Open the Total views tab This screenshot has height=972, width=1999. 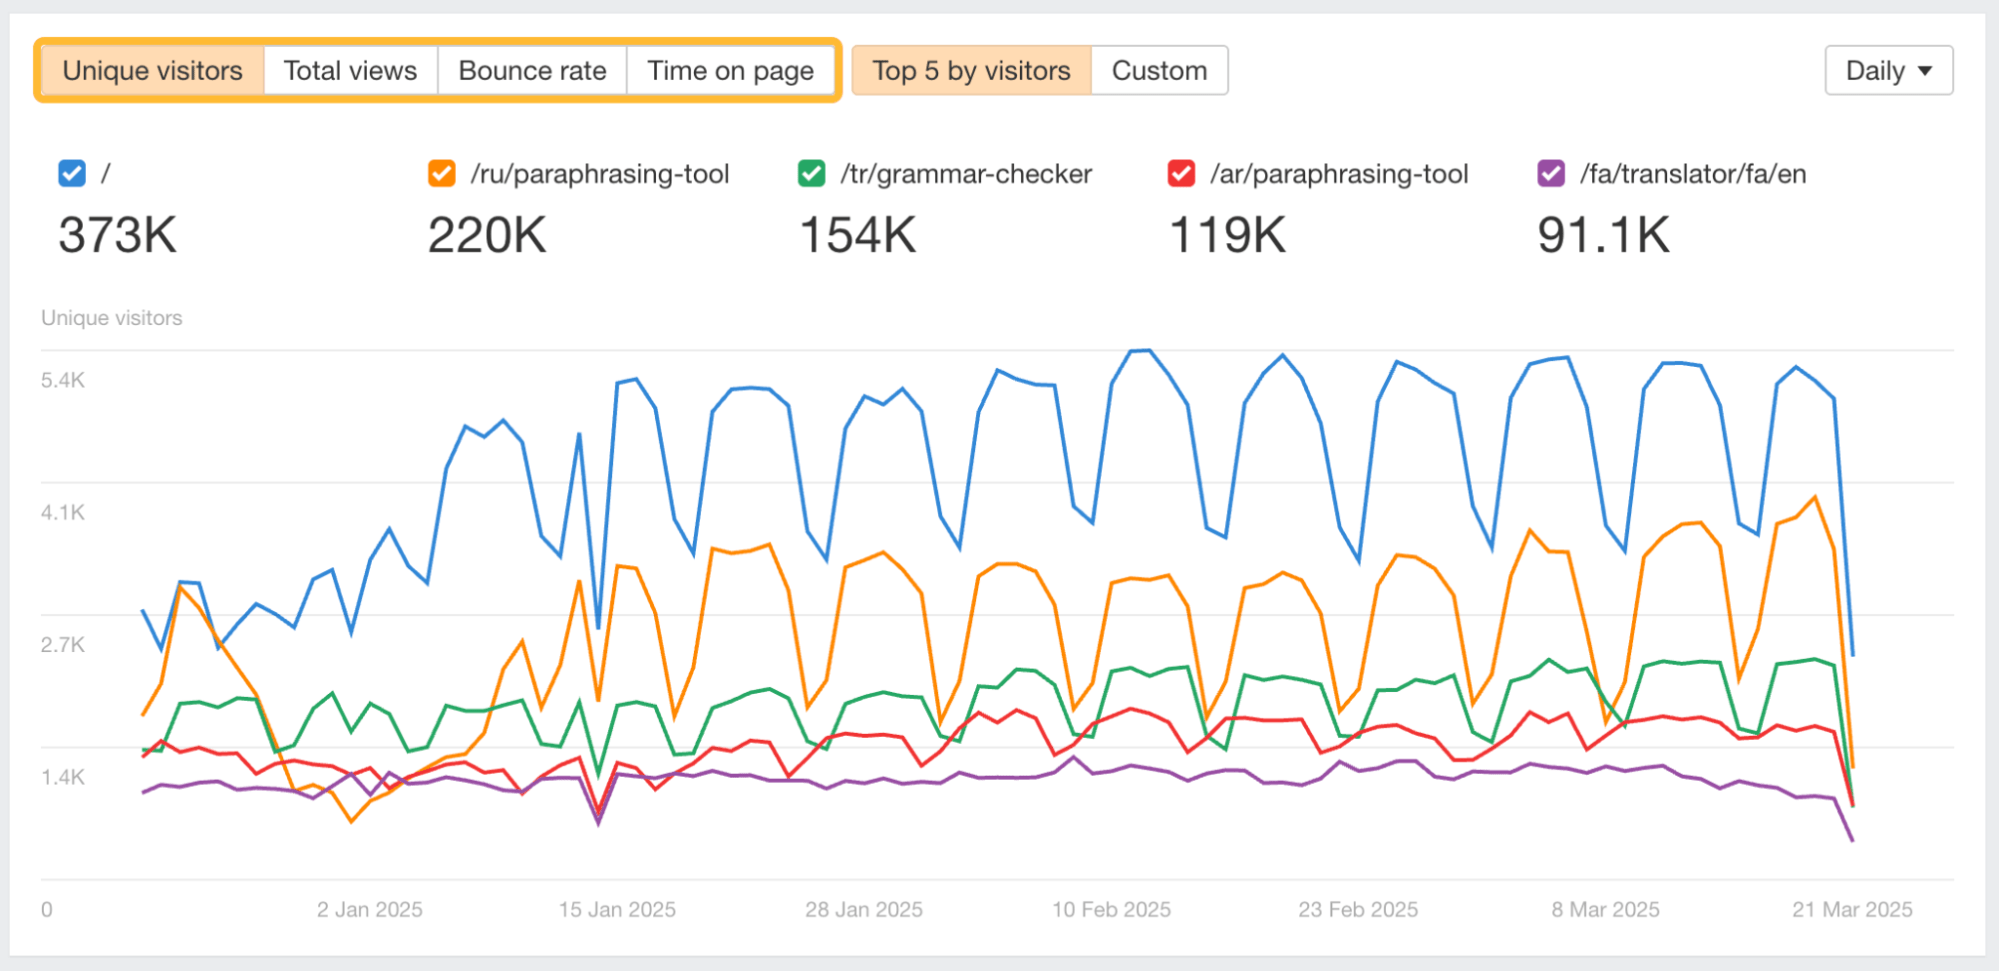click(350, 71)
